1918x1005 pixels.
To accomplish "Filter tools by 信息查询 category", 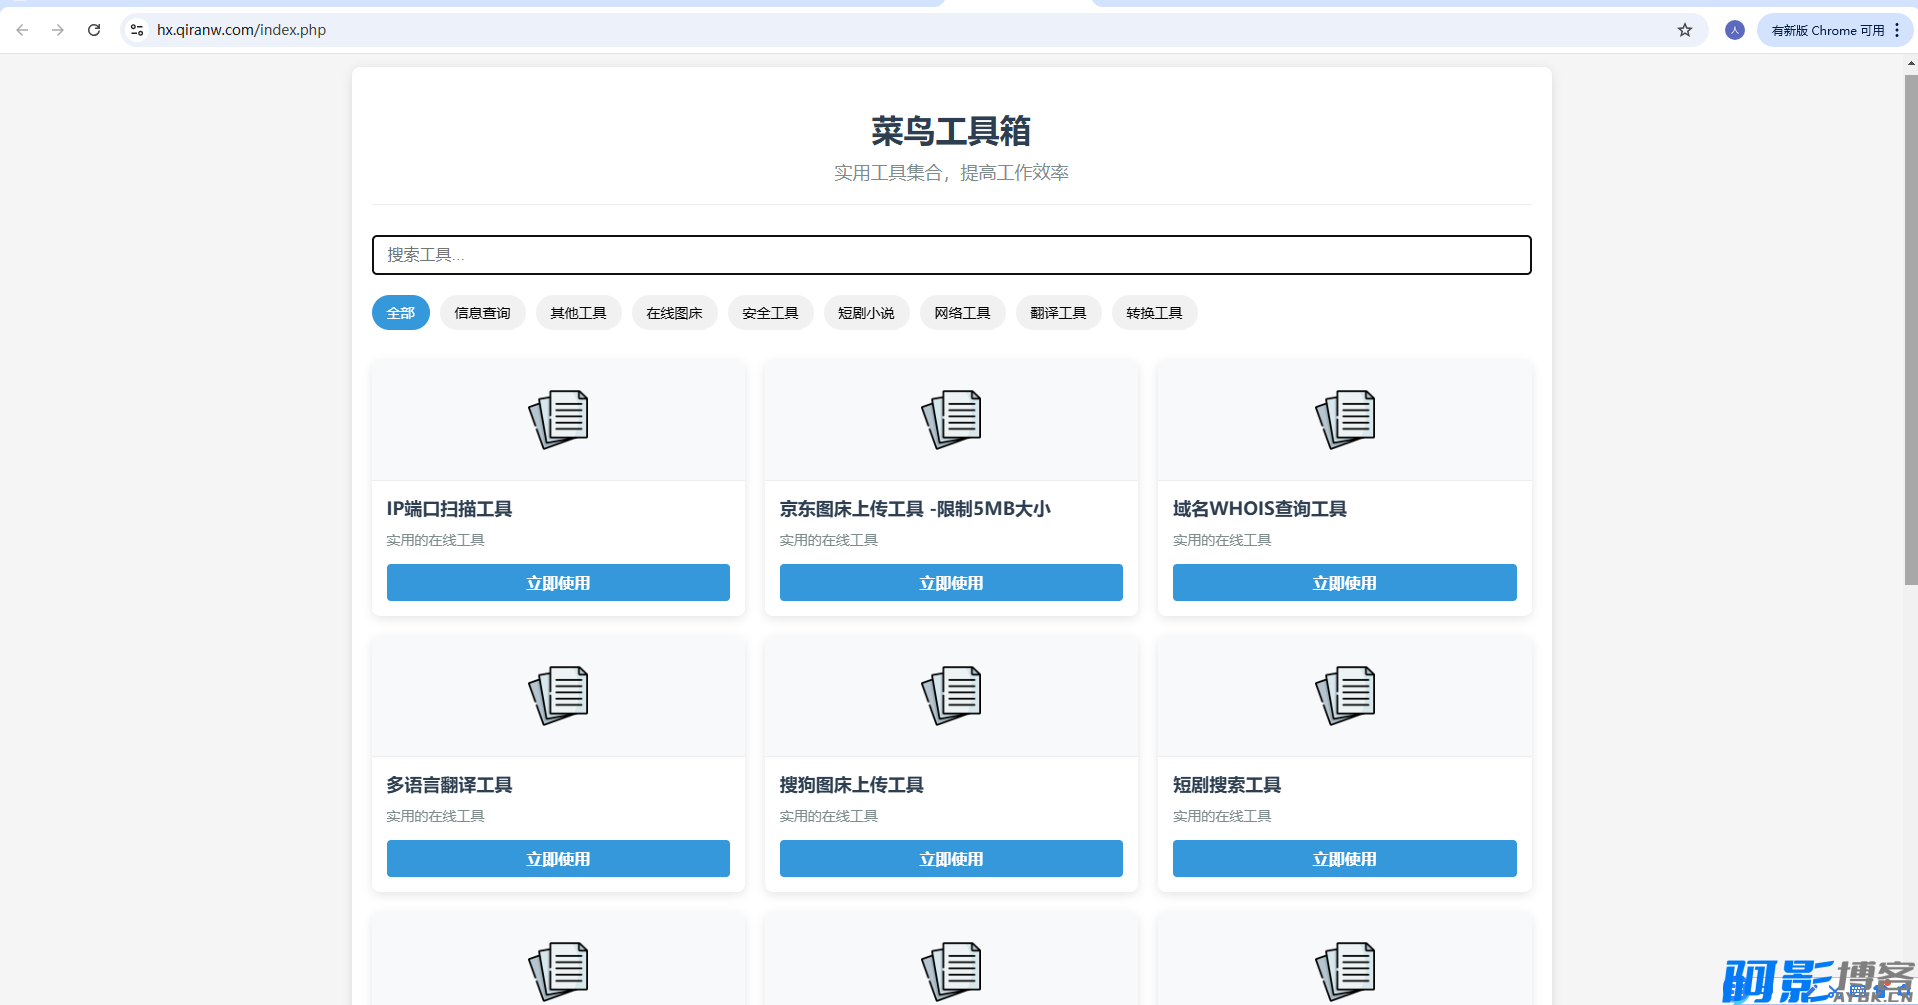I will click(482, 313).
